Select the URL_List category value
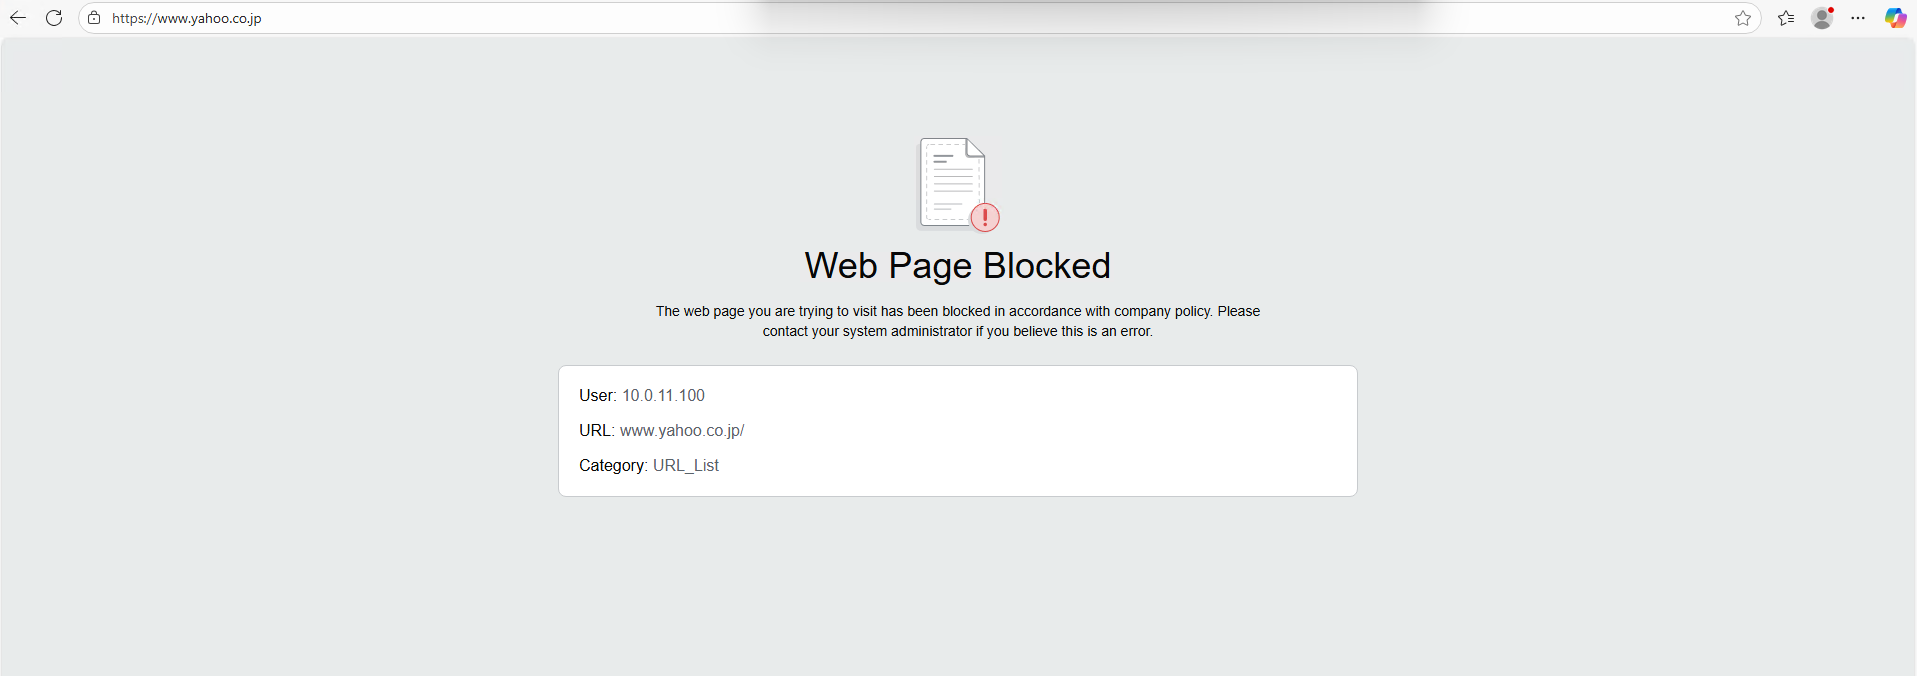This screenshot has height=676, width=1917. coord(685,466)
